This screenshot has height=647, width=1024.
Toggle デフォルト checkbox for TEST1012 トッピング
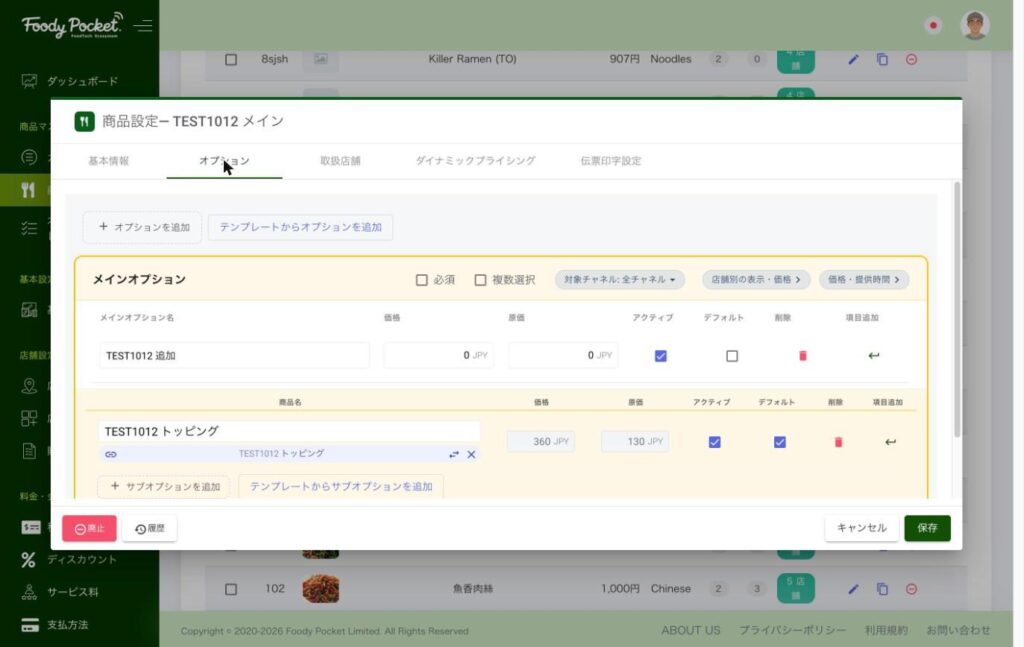coord(780,442)
